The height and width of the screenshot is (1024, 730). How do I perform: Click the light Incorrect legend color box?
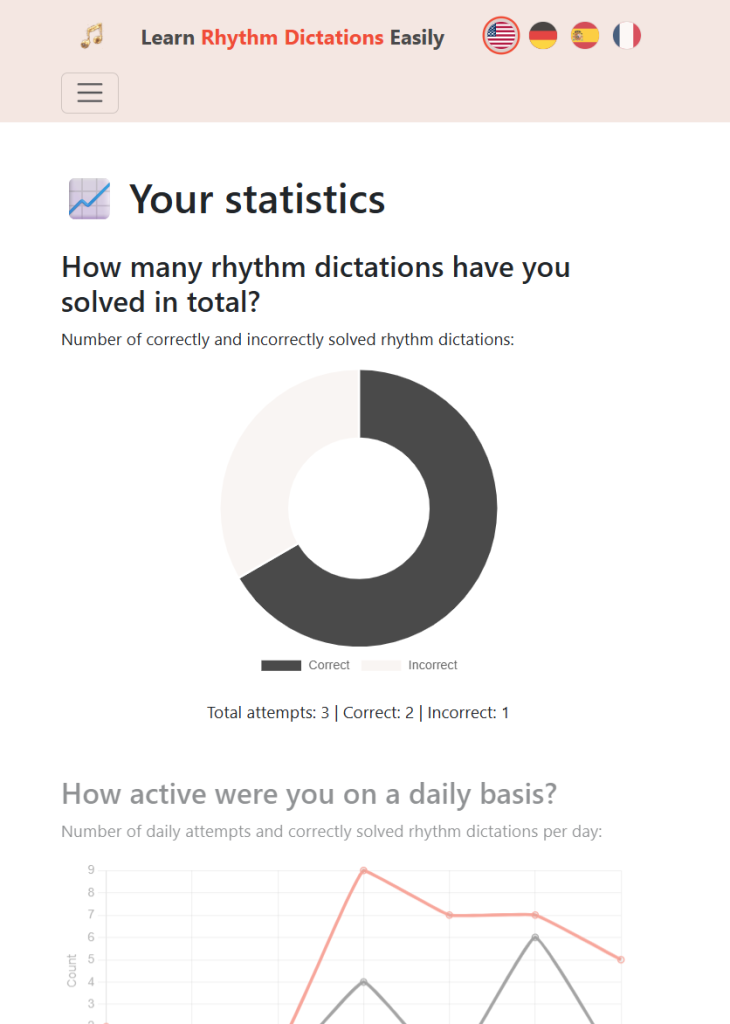(381, 665)
